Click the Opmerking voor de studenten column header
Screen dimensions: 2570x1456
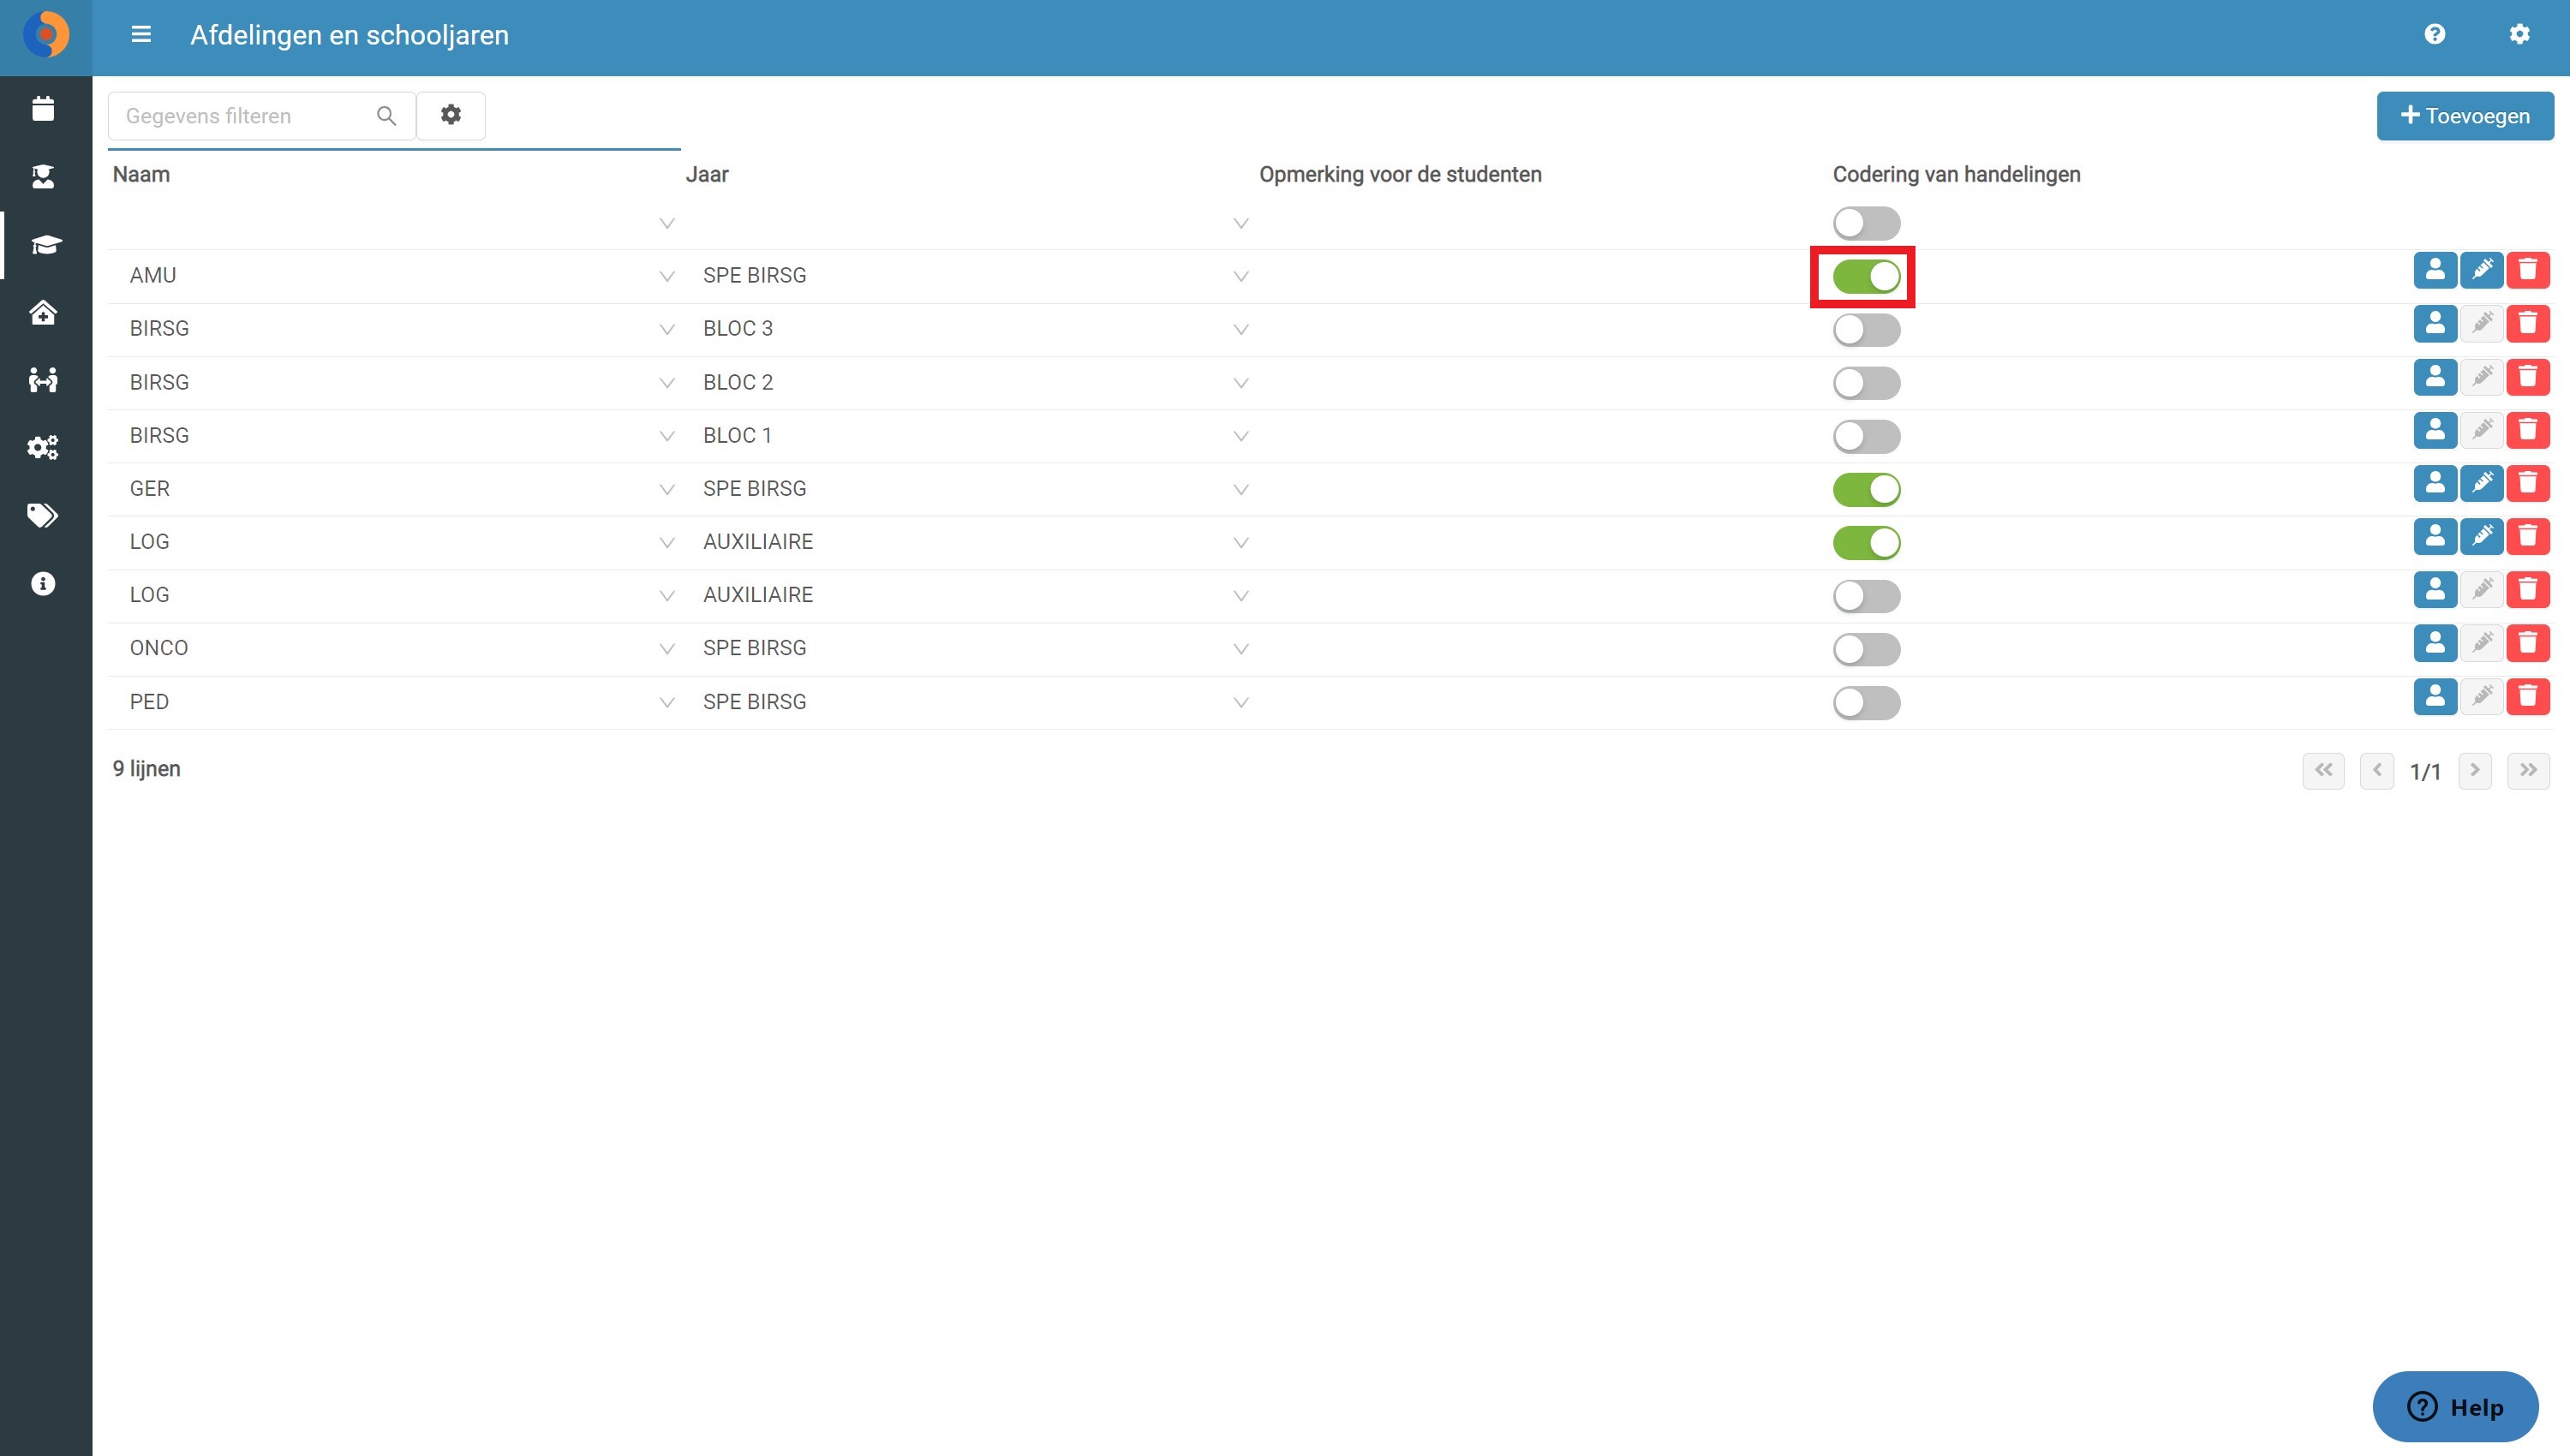(x=1400, y=174)
